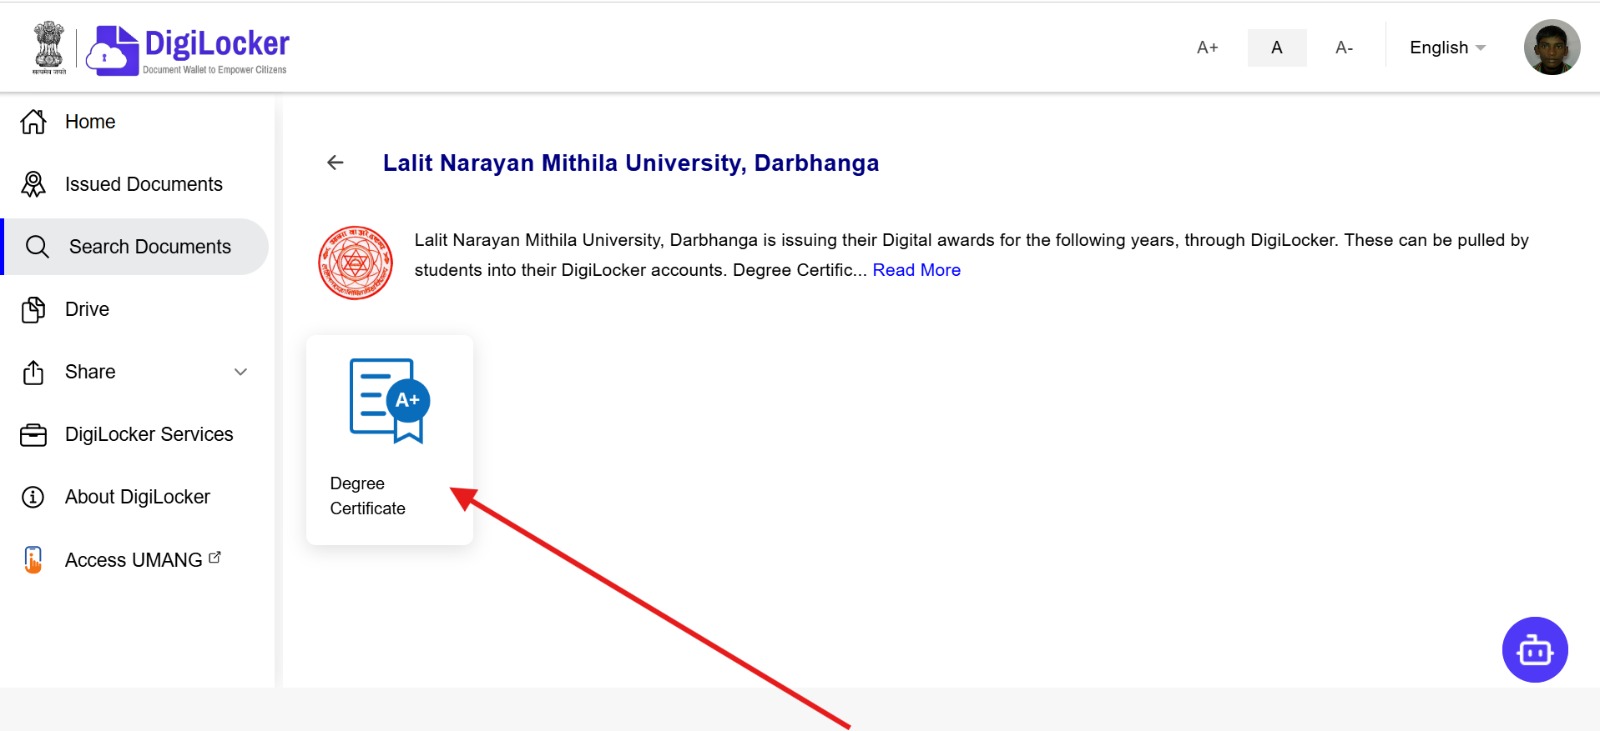Click the national emblem of India logo
The width and height of the screenshot is (1600, 731).
[48, 47]
